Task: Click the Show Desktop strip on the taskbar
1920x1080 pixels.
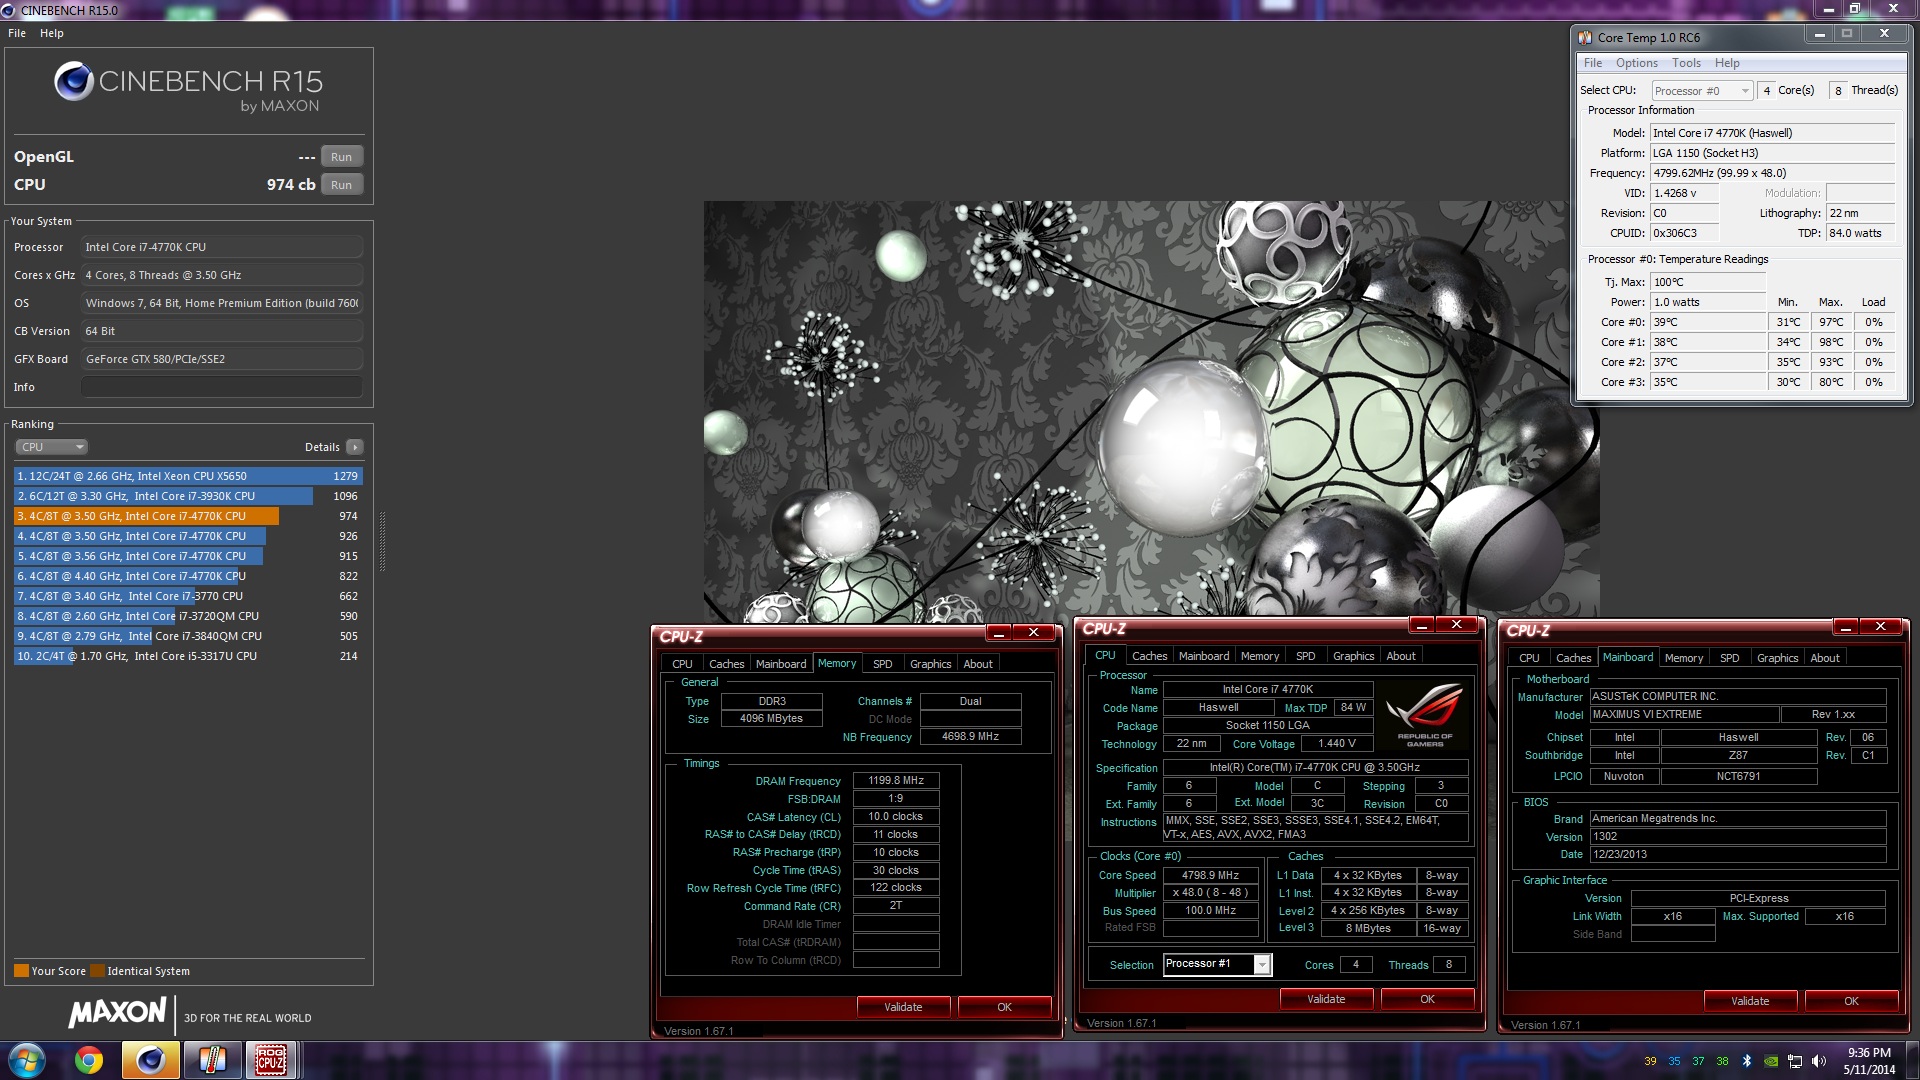Action: point(1913,1060)
